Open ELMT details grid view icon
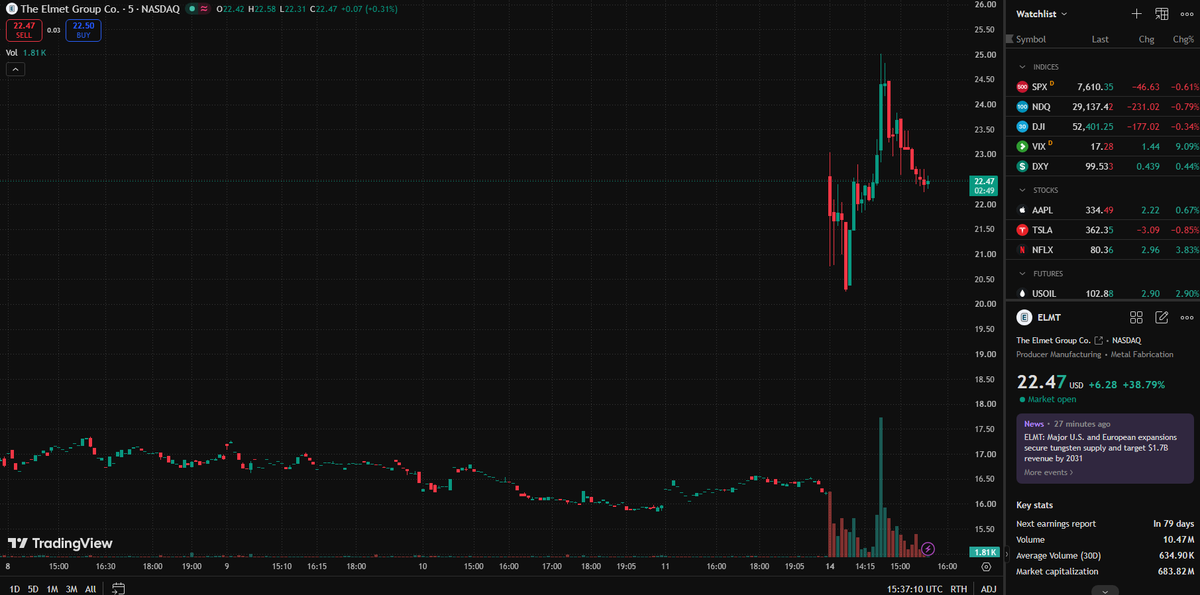Screen dimensions: 1200x595 [1136, 317]
